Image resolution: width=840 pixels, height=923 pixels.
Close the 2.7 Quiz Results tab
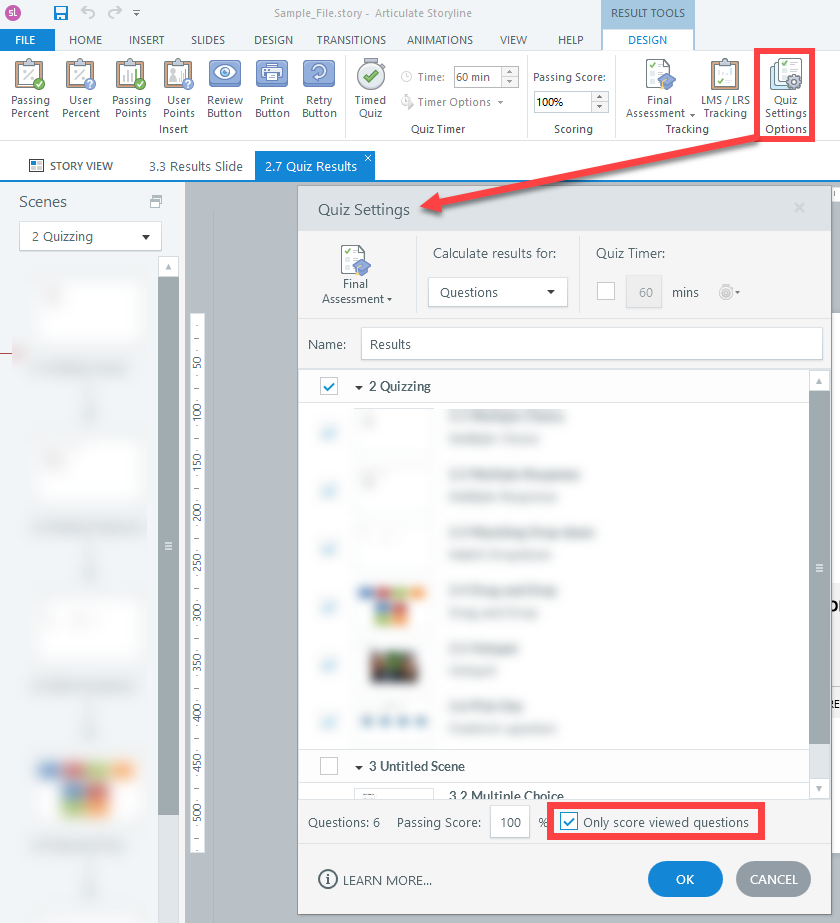[x=368, y=158]
